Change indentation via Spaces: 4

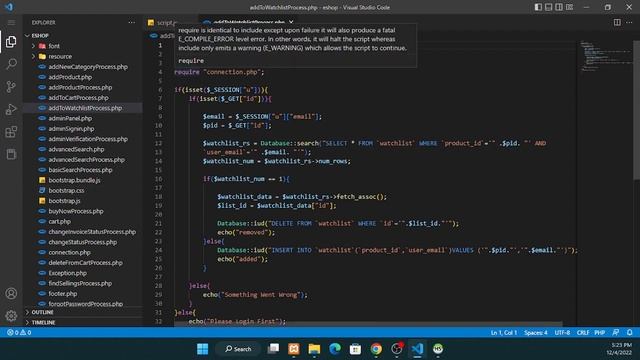(x=536, y=333)
